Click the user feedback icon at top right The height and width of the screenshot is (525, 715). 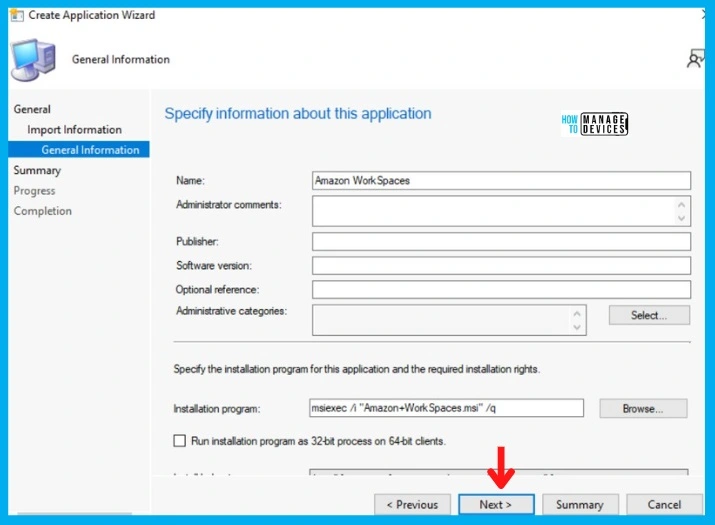tap(695, 59)
